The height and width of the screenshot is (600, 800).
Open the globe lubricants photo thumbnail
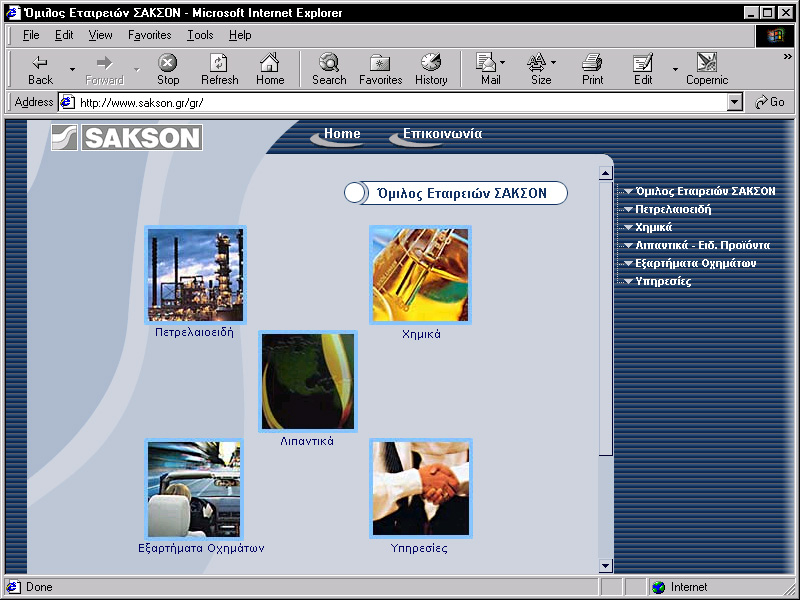click(308, 382)
